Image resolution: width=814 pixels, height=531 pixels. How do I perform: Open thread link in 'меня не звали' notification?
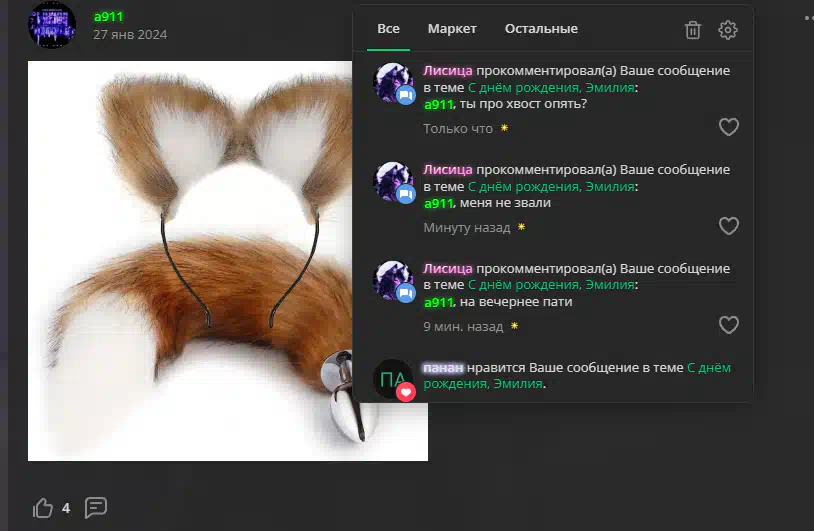(x=551, y=186)
